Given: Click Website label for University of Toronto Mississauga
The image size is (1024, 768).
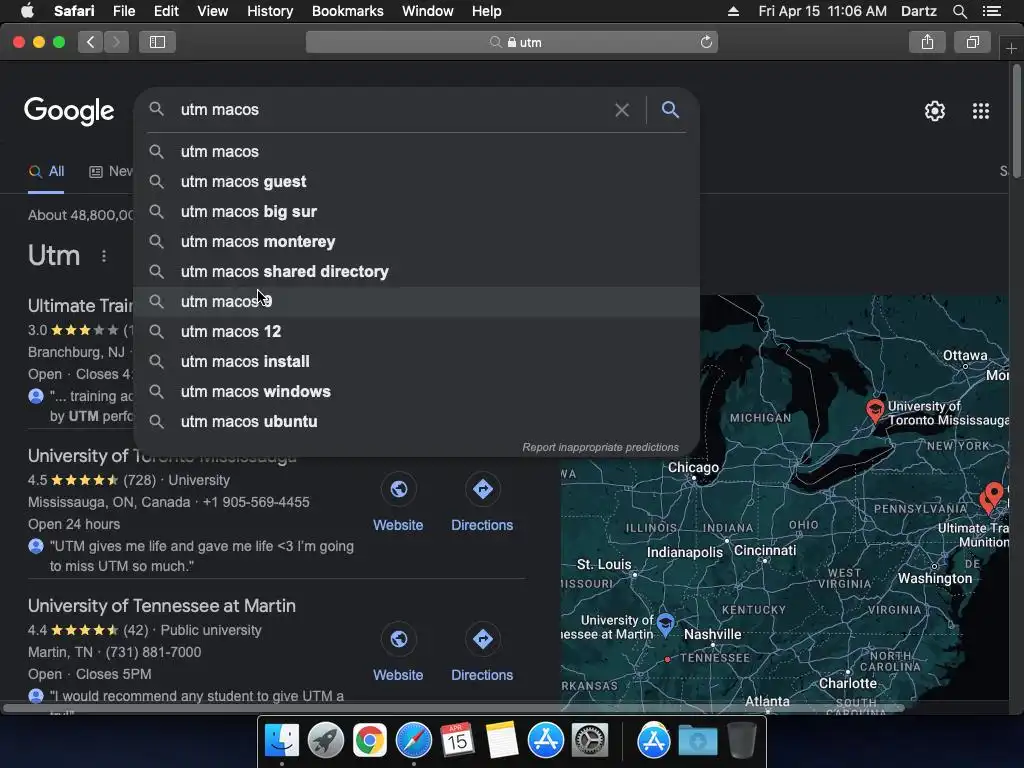Looking at the screenshot, I should pyautogui.click(x=398, y=525).
